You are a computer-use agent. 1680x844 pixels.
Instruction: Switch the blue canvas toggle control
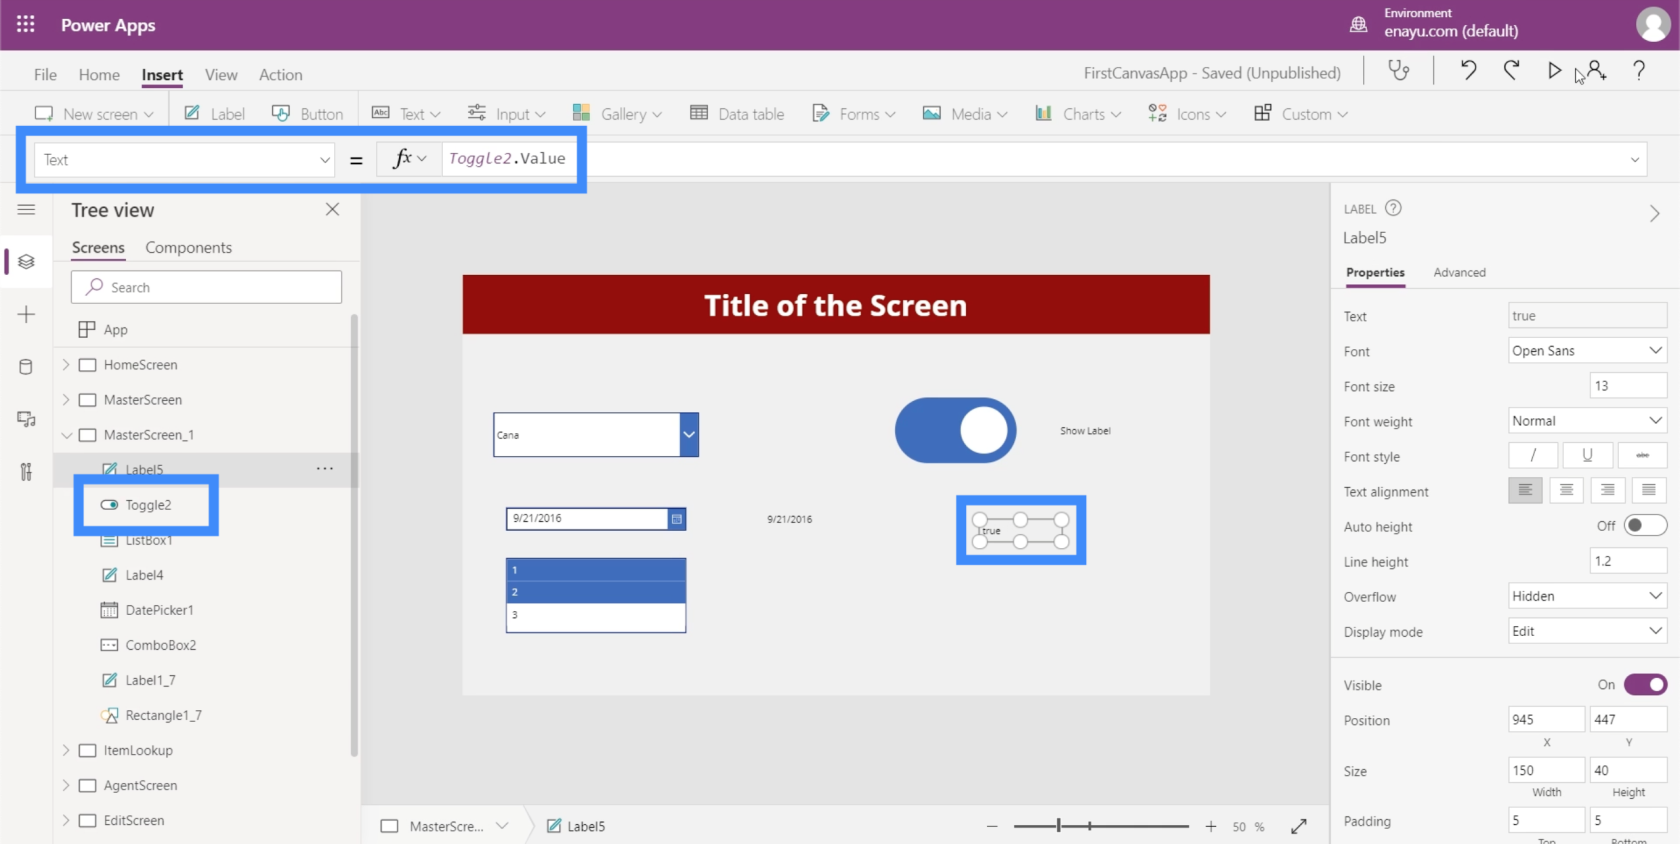point(955,431)
